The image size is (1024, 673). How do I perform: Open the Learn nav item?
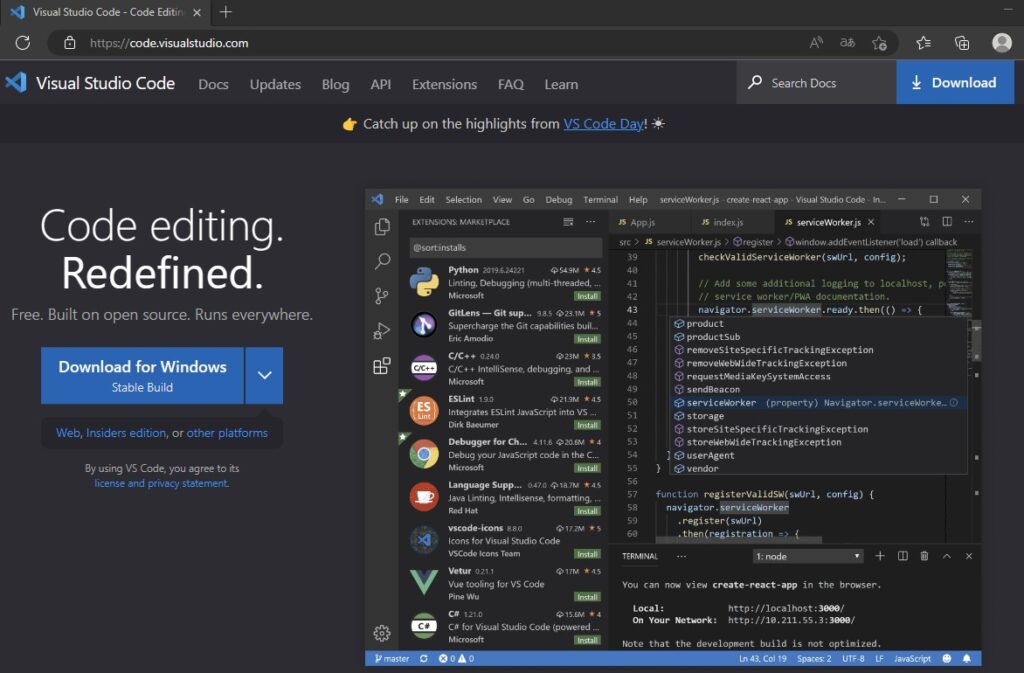click(561, 84)
